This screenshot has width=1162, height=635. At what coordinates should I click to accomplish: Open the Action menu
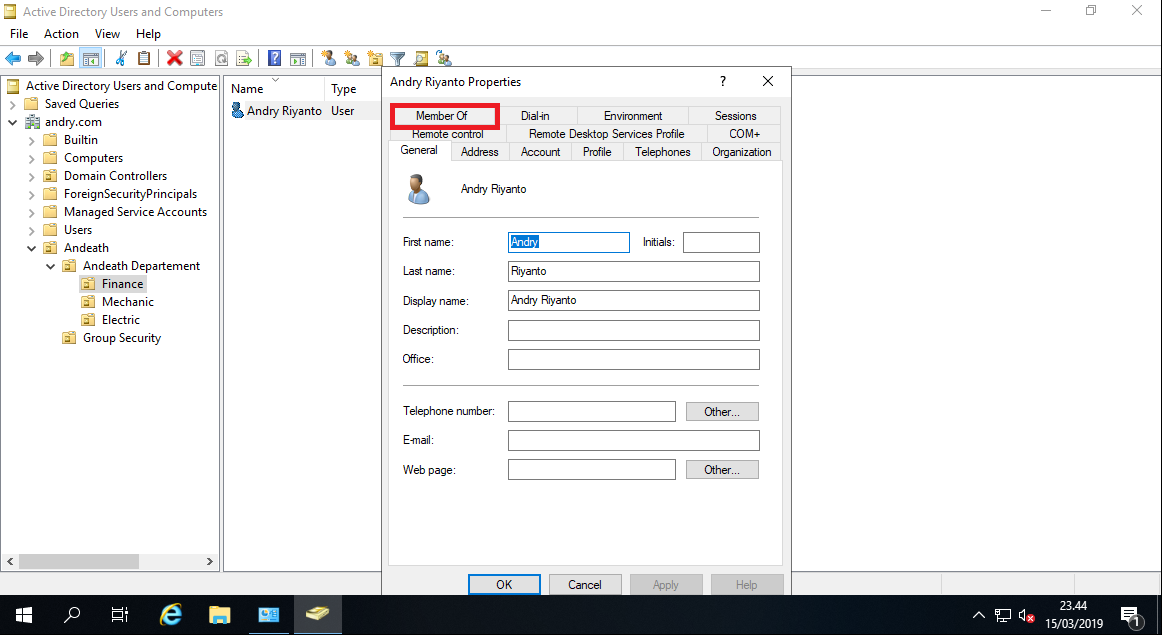61,33
